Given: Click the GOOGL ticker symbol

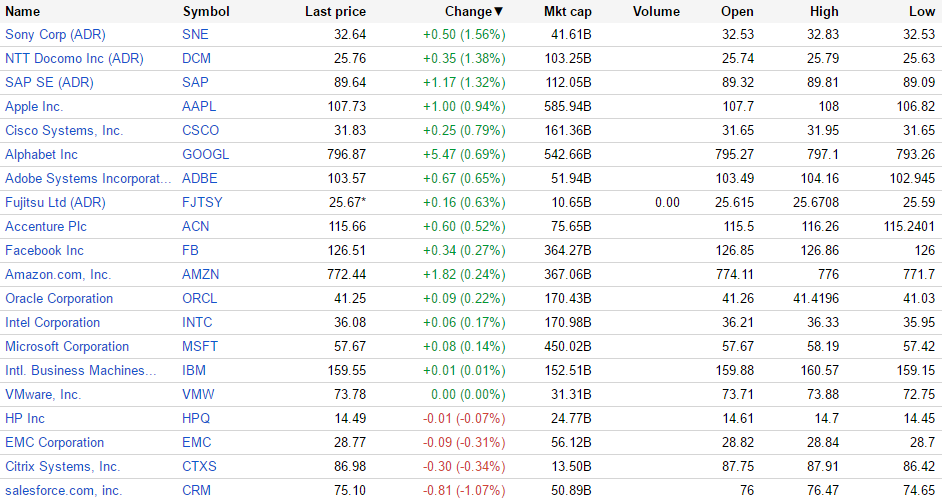Looking at the screenshot, I should pos(205,154).
